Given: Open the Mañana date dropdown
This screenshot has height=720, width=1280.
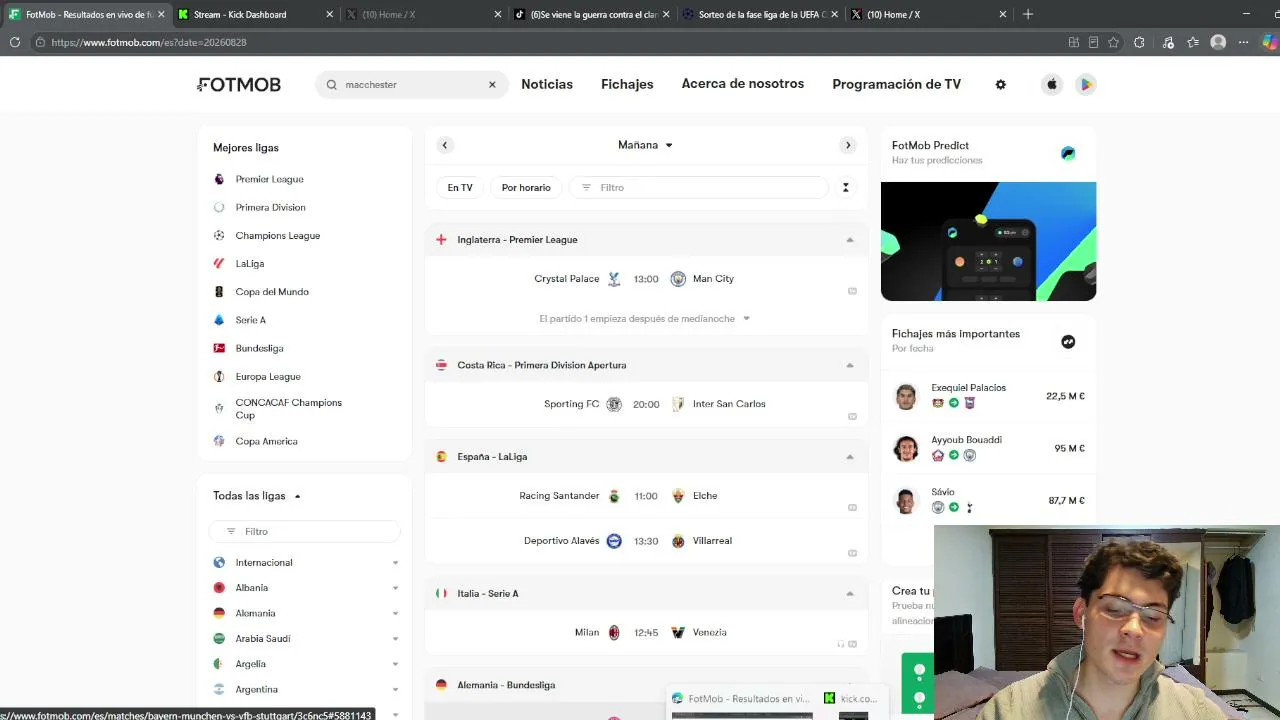Looking at the screenshot, I should pyautogui.click(x=645, y=145).
